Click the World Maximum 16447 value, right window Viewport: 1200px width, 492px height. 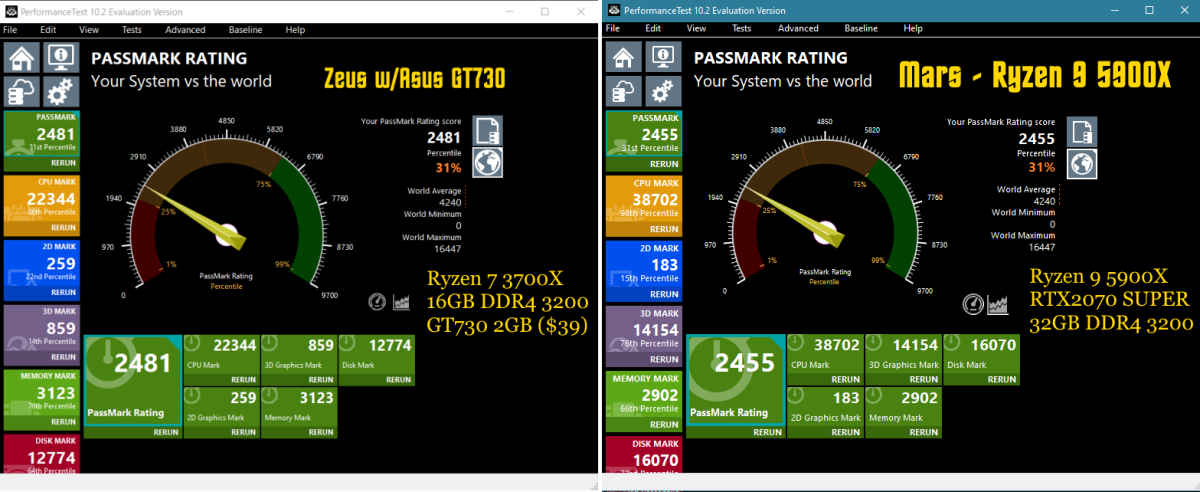1041,246
